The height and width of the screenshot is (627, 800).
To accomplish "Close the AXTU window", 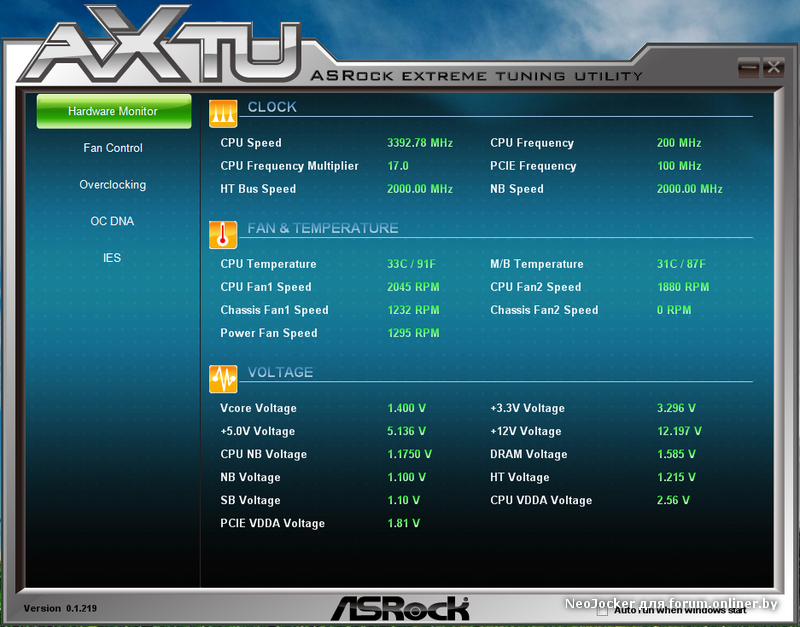I will [x=773, y=67].
